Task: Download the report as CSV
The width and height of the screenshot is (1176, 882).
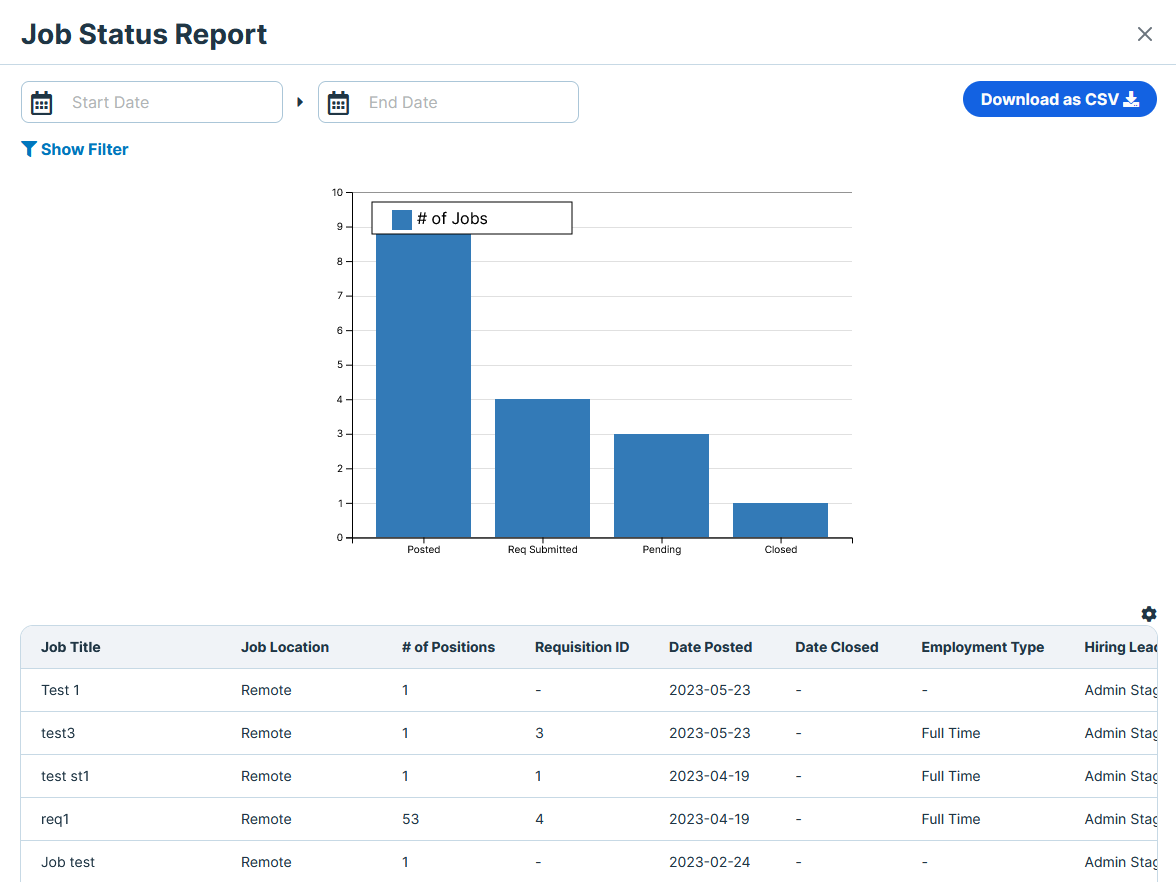Action: point(1059,99)
